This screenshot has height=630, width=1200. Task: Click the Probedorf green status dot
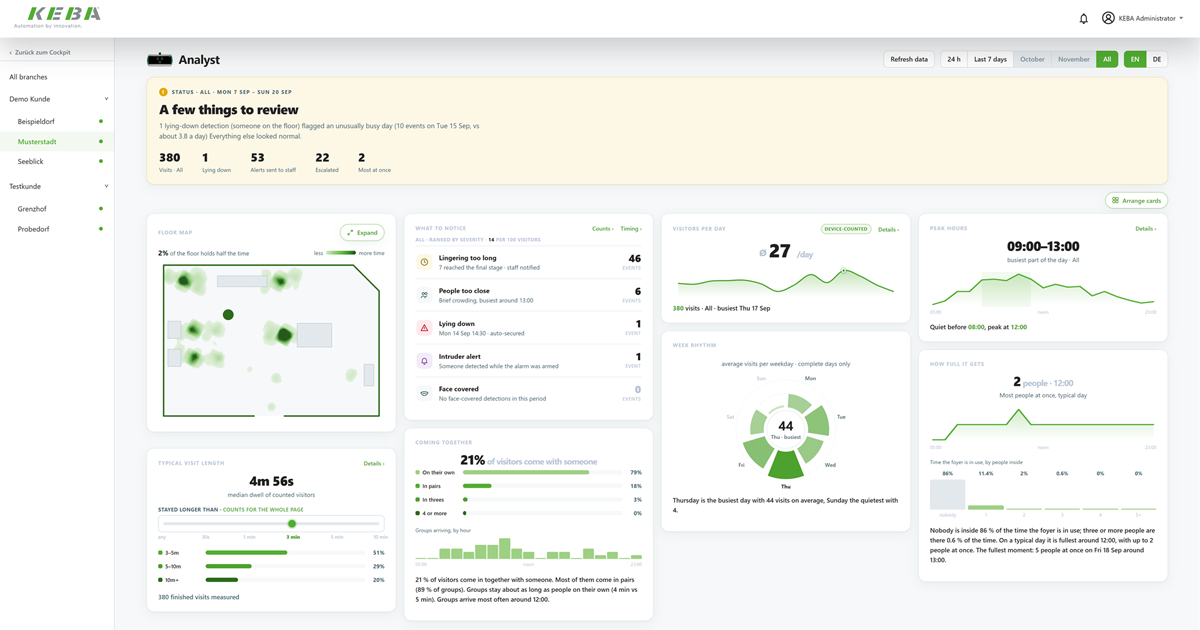click(101, 229)
